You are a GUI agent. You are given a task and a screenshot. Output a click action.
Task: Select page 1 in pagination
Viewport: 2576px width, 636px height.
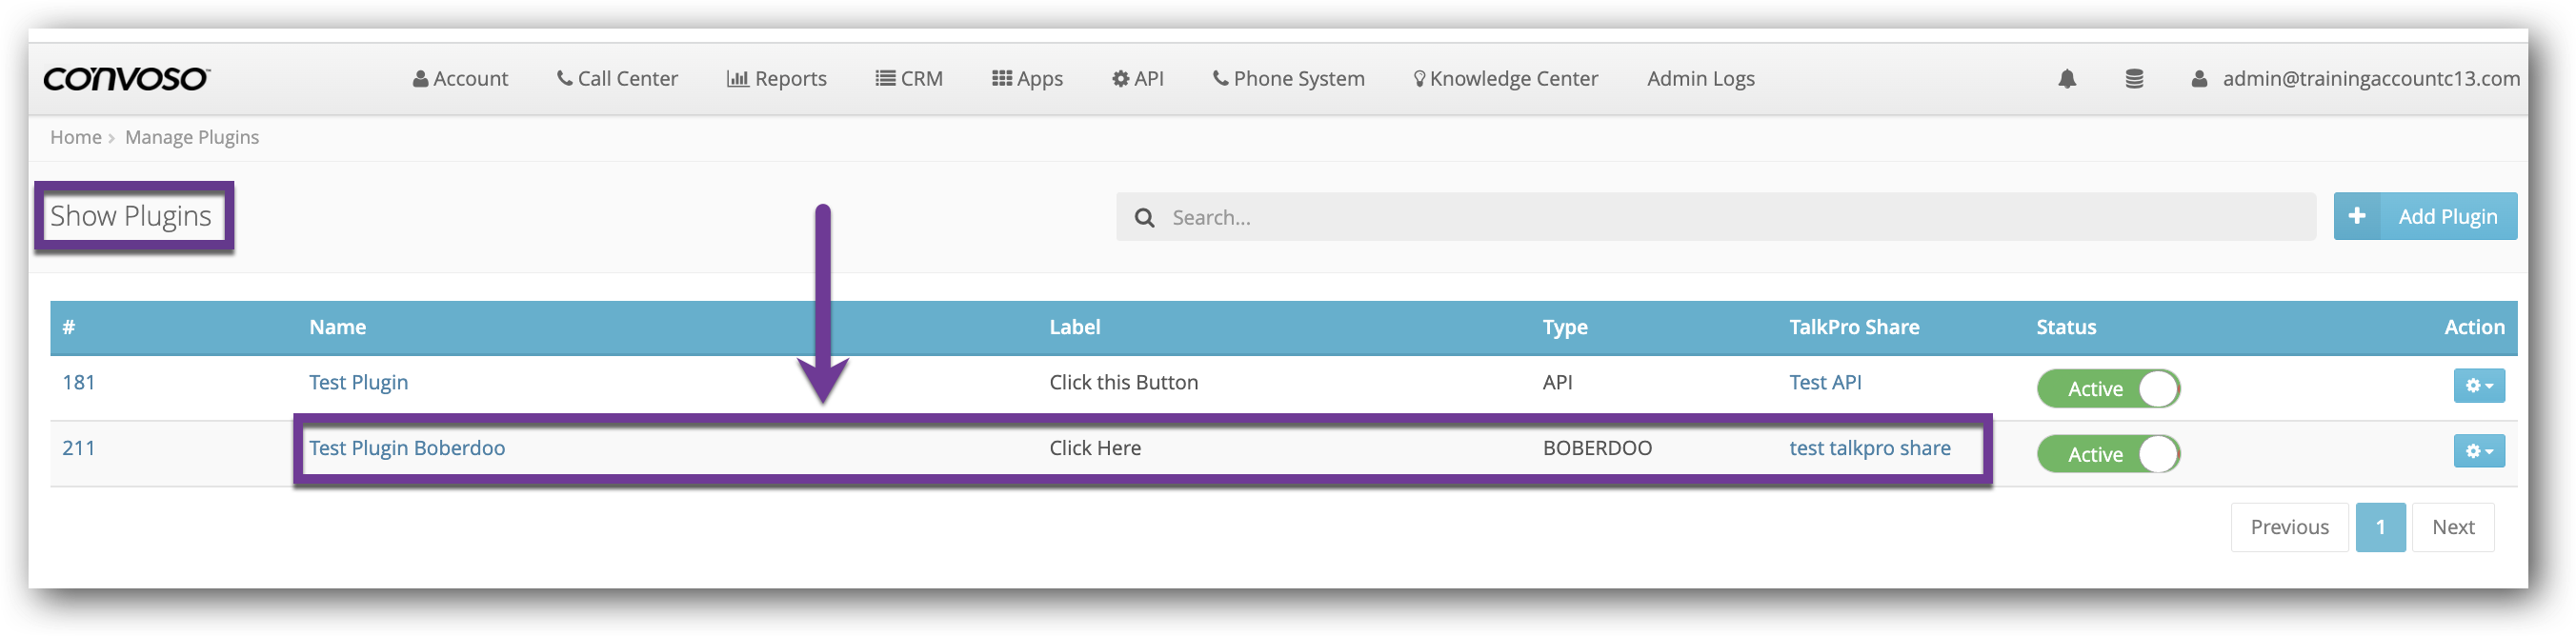point(2380,527)
